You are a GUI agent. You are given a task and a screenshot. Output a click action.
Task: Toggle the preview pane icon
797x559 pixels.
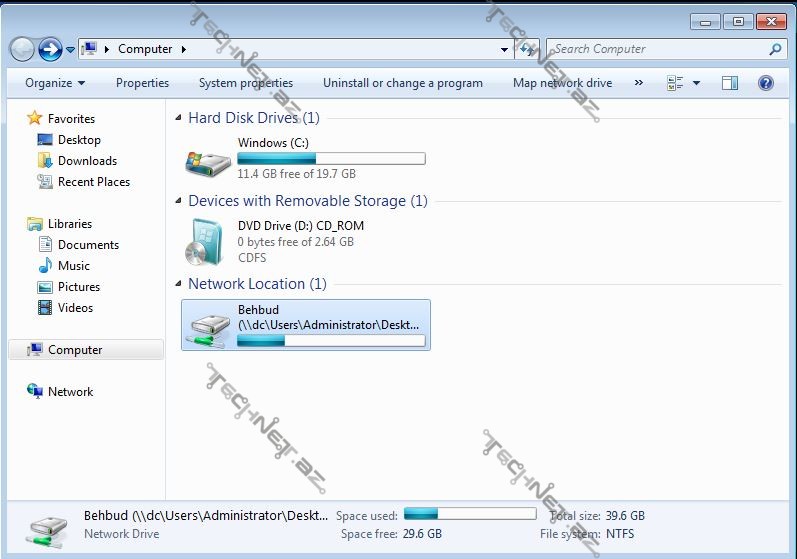[730, 83]
